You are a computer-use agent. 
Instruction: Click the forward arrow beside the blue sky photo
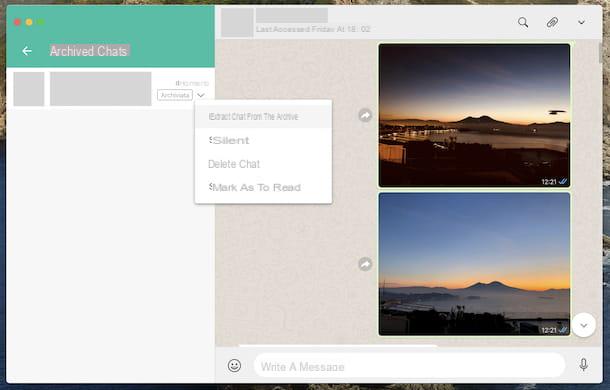pos(365,264)
